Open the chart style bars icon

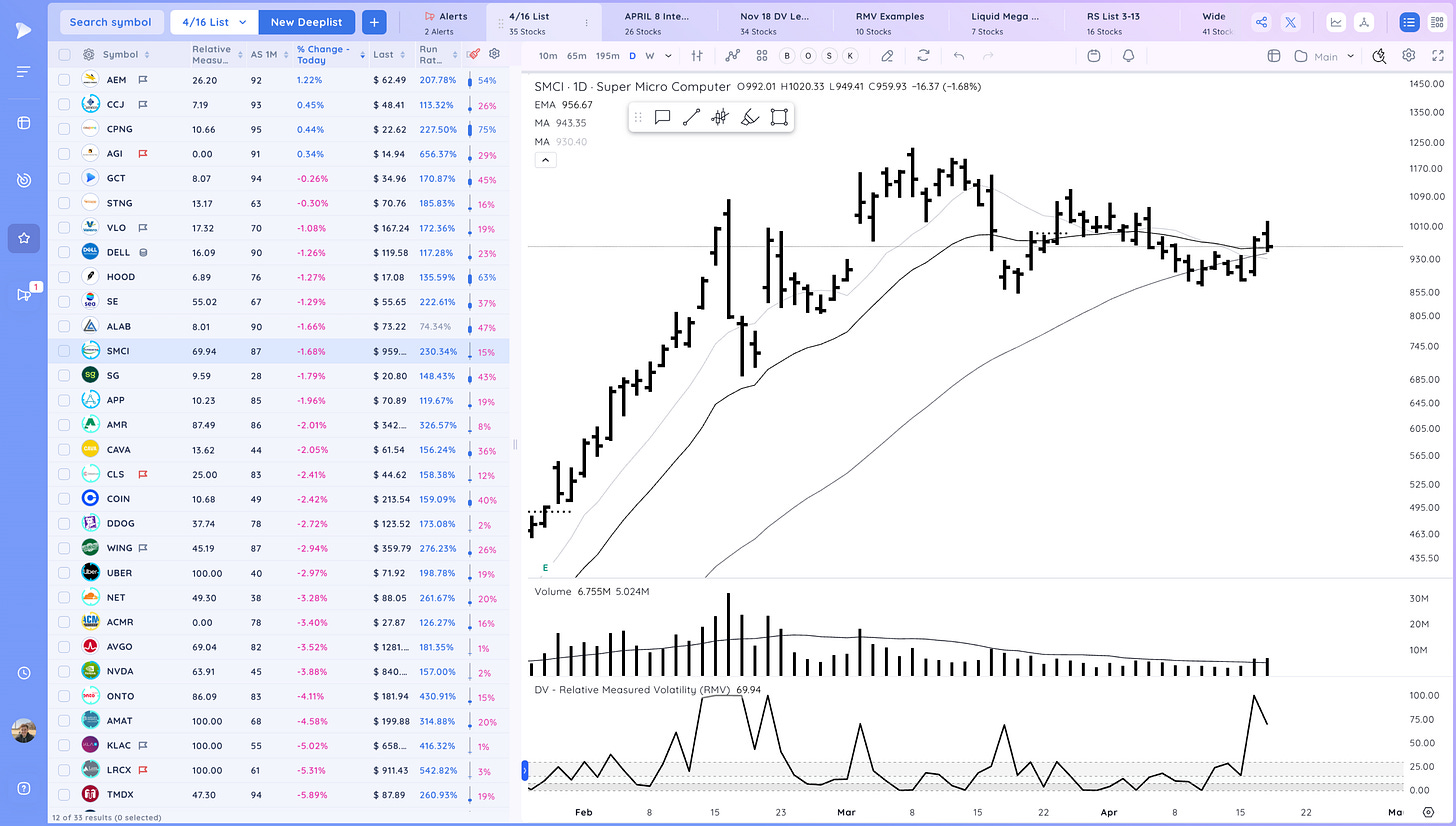697,56
